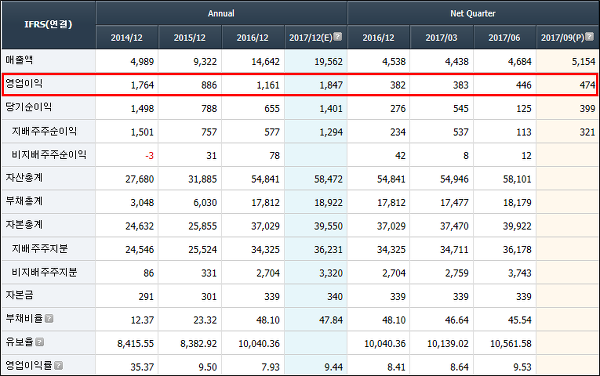Open help icon beside 영업이익률 label
Image resolution: width=600 pixels, height=376 pixels.
[x=58, y=366]
